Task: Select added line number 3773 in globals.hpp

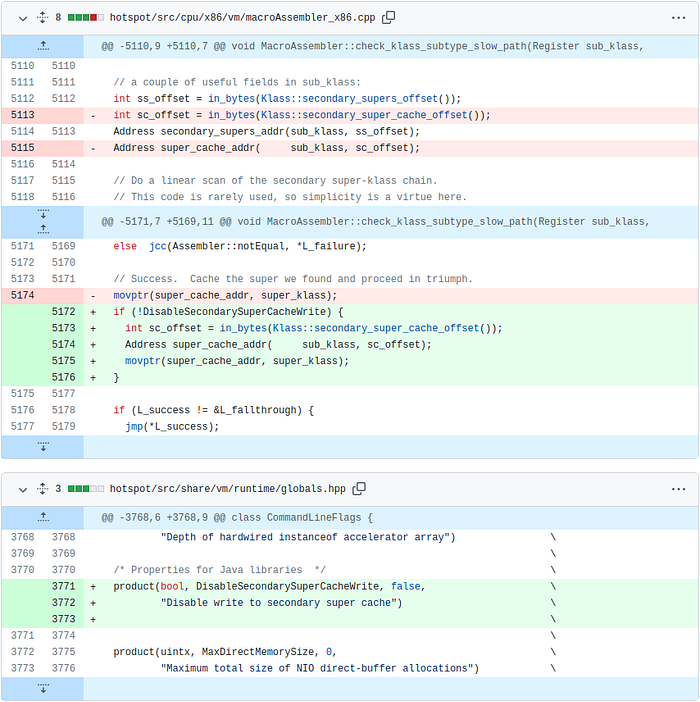Action: [x=63, y=619]
